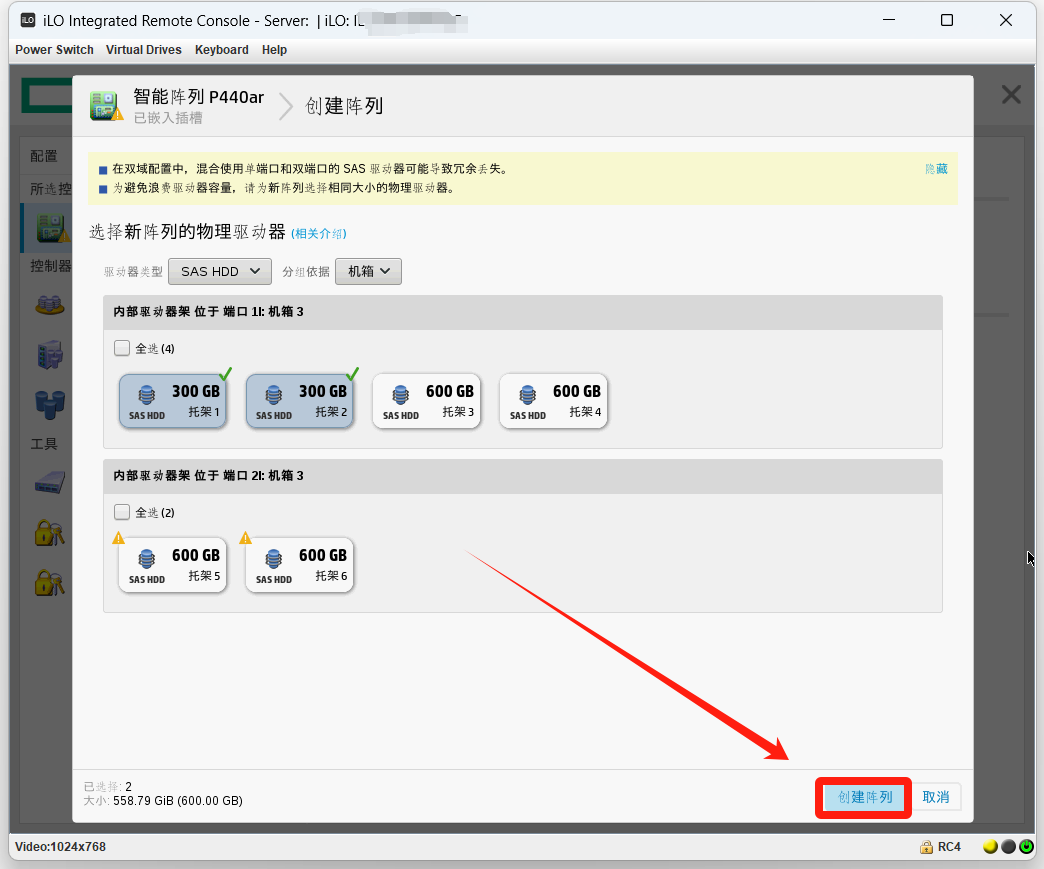Click the green power status icon
The width and height of the screenshot is (1044, 869).
(x=1026, y=847)
